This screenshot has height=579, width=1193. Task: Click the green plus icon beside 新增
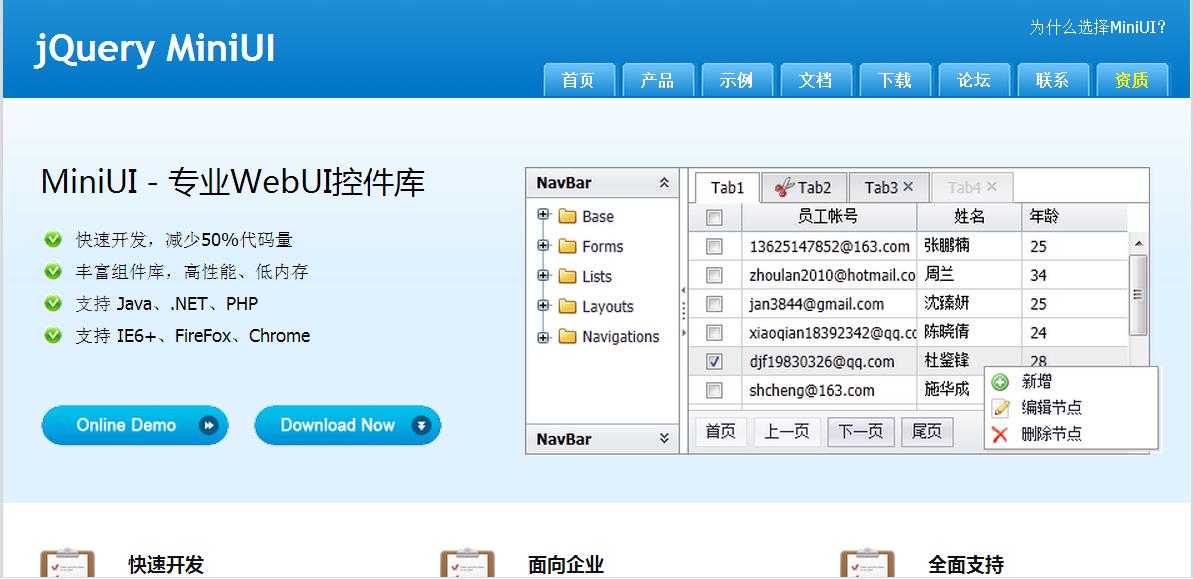[x=1001, y=382]
